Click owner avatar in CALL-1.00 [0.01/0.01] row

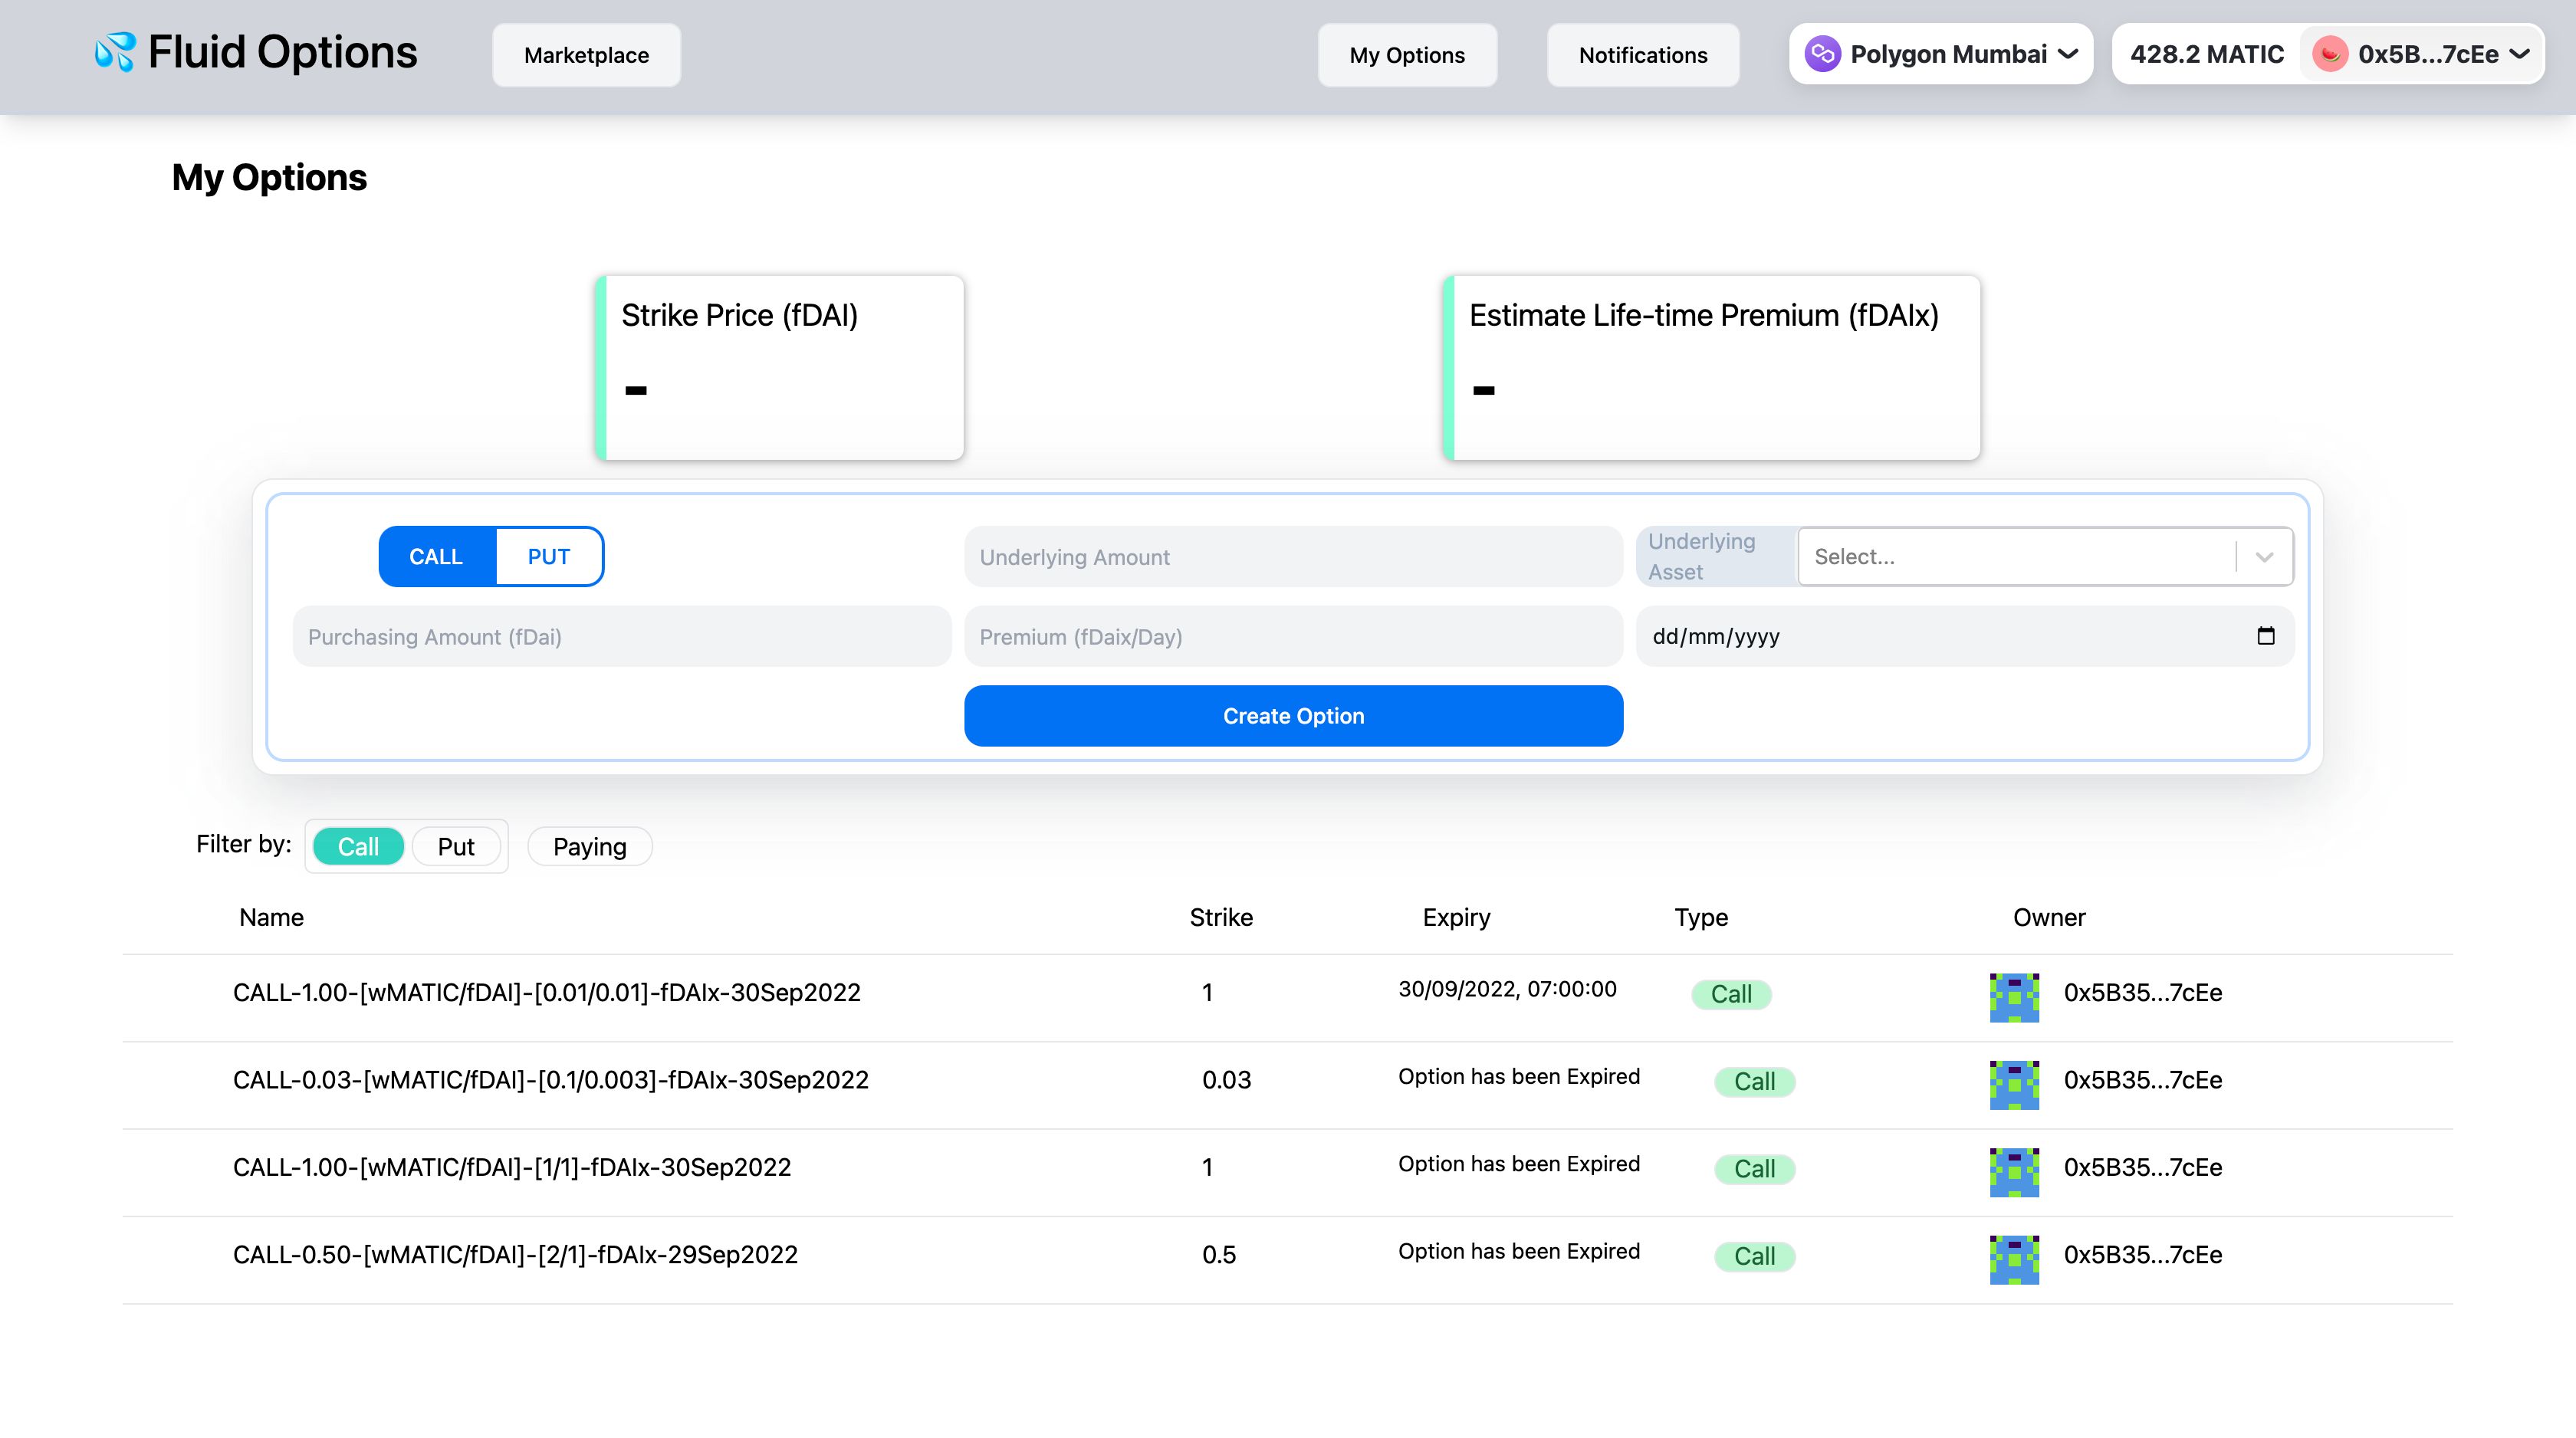point(2014,997)
